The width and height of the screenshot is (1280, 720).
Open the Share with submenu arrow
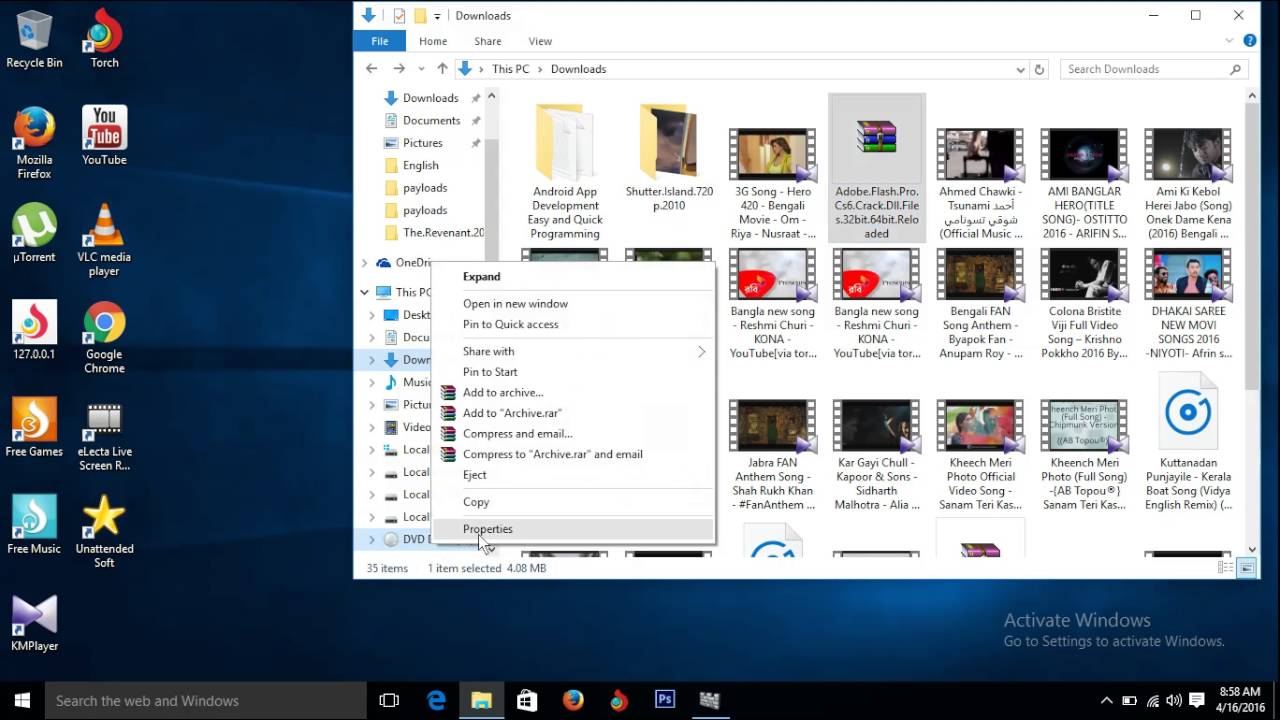coord(701,351)
